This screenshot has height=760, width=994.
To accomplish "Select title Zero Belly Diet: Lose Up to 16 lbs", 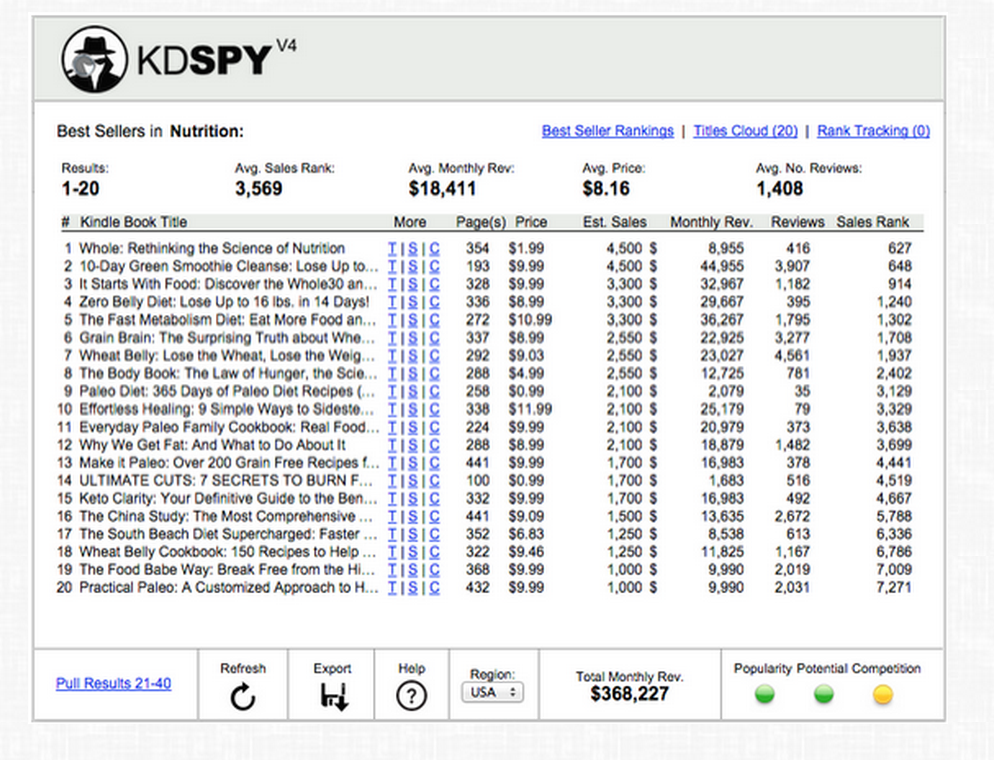I will pos(224,302).
